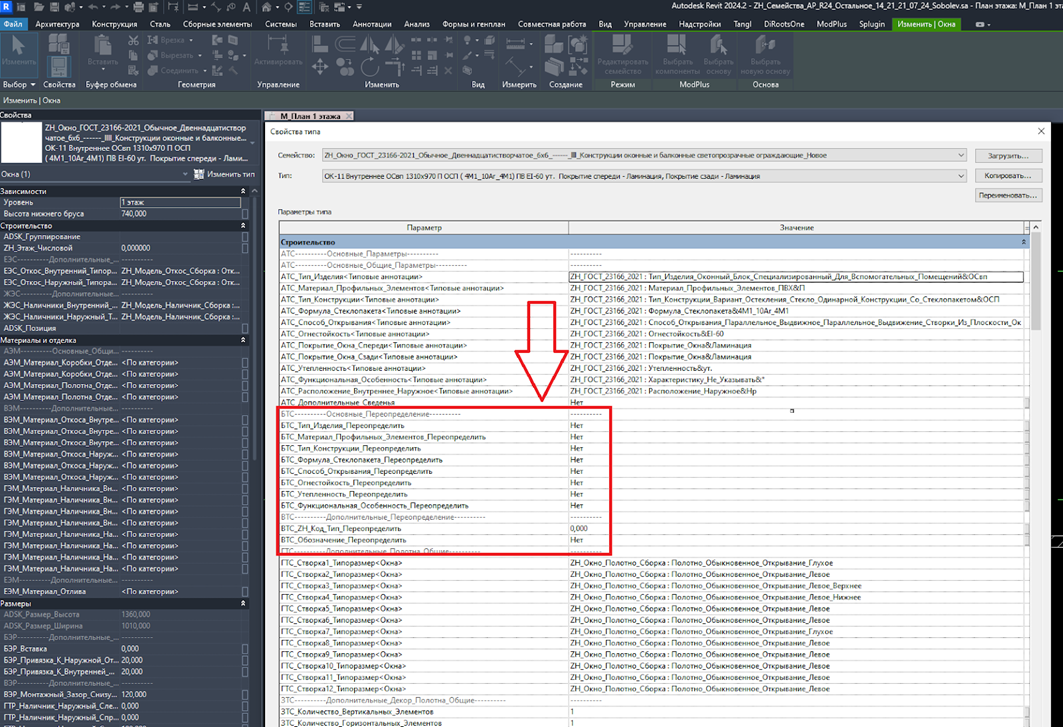Switch to the Аннотации ribbon tab
Viewport: 1063px width, 727px height.
[x=372, y=24]
